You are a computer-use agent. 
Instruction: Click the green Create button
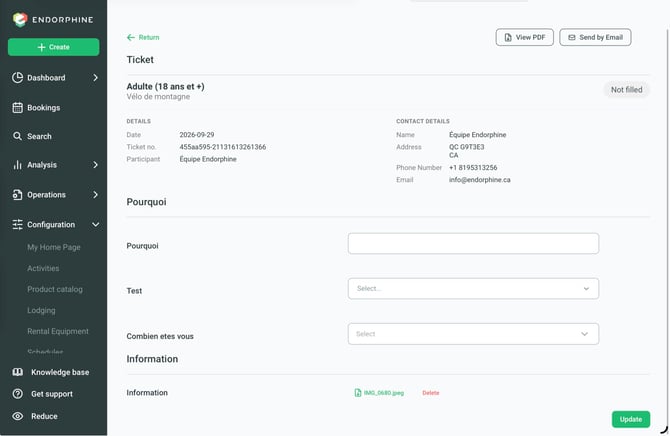(x=53, y=47)
